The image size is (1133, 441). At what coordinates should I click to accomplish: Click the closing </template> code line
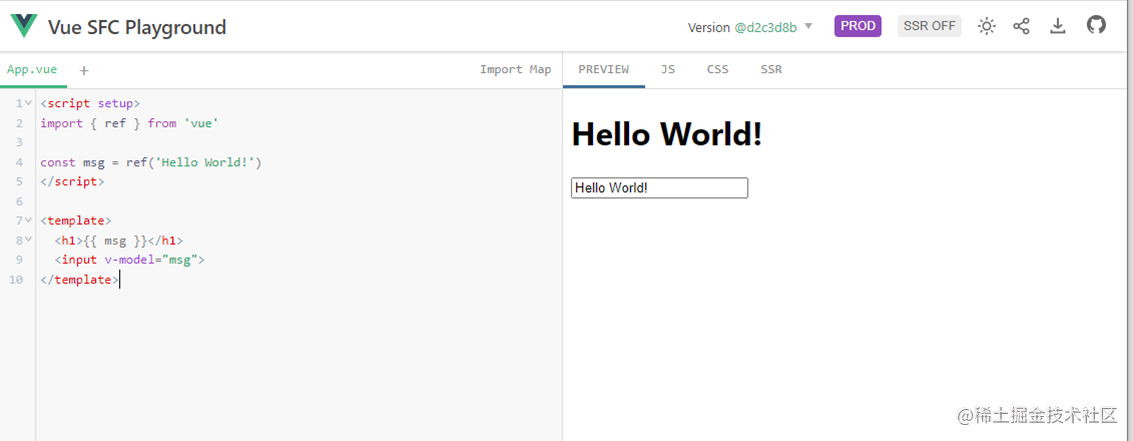click(x=79, y=279)
